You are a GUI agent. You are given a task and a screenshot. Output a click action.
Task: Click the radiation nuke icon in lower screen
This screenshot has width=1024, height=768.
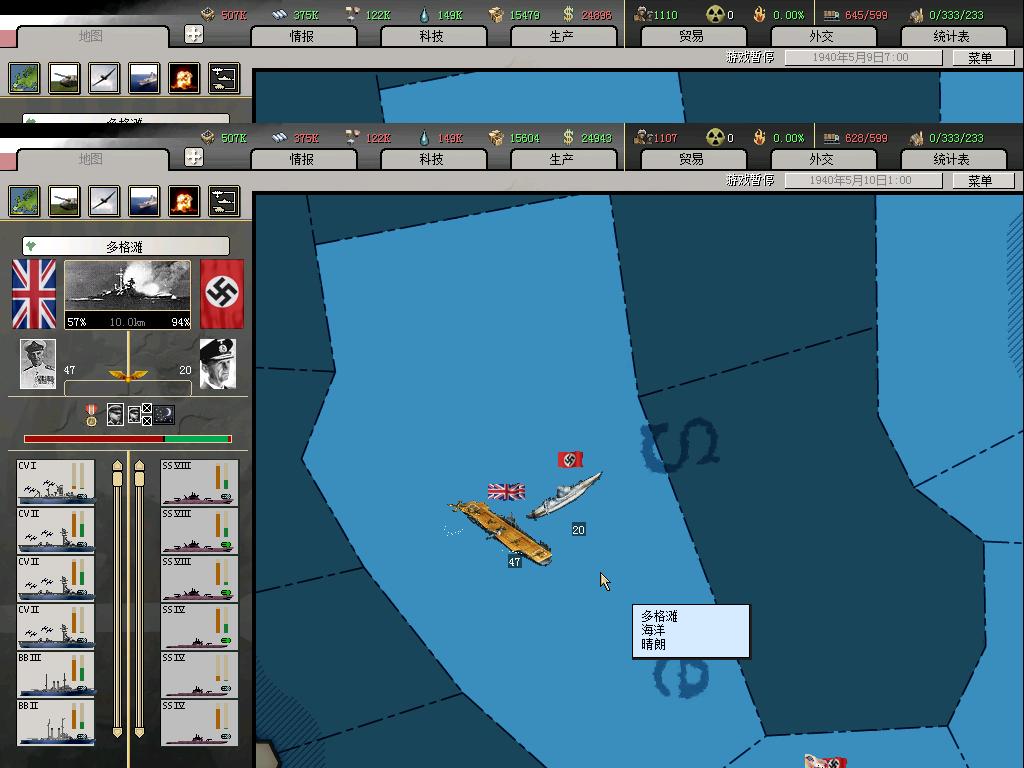(x=715, y=138)
